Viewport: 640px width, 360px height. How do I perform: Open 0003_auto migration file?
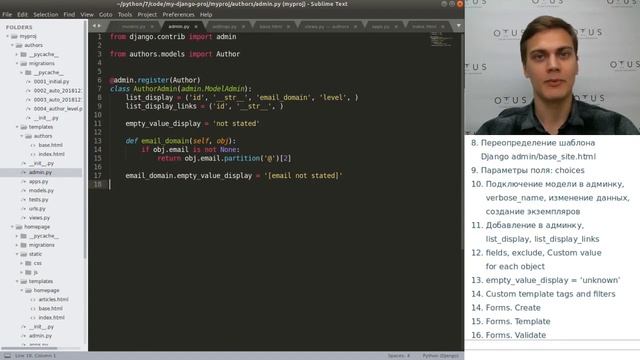pos(58,100)
